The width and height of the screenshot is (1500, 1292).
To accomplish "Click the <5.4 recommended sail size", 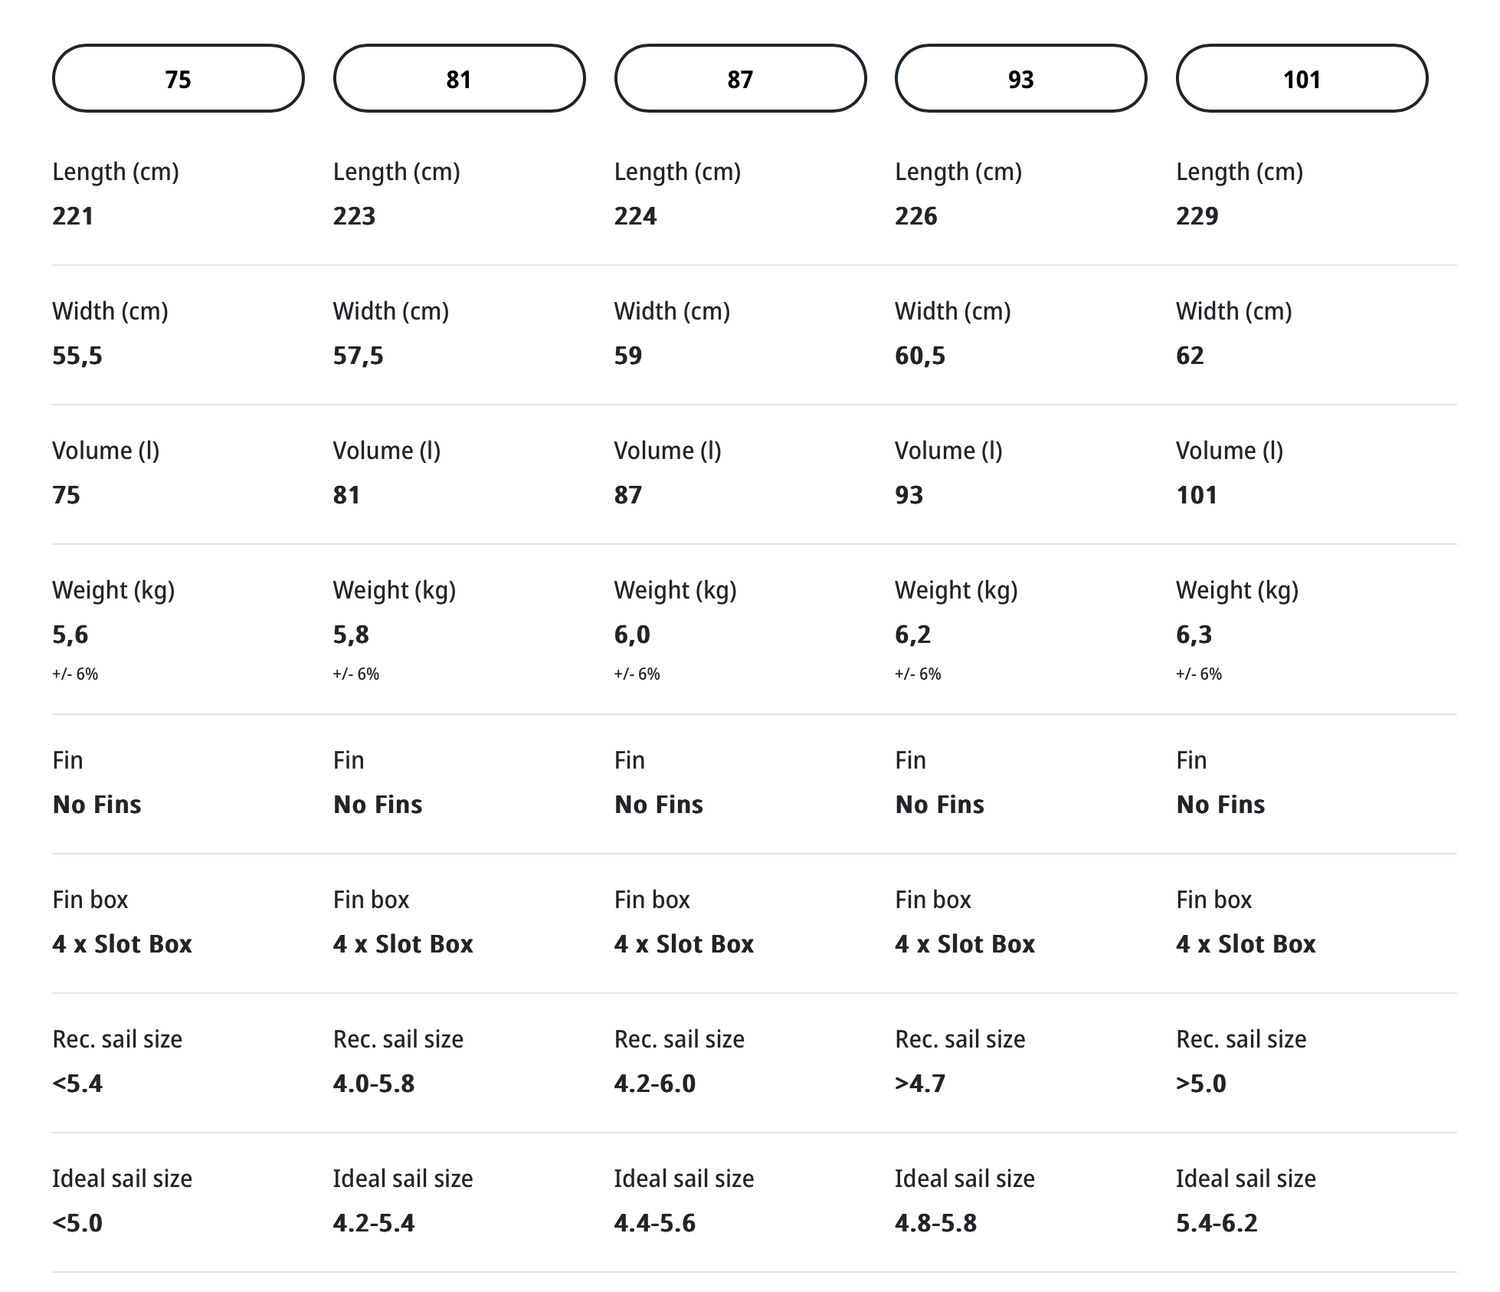I will [77, 1084].
